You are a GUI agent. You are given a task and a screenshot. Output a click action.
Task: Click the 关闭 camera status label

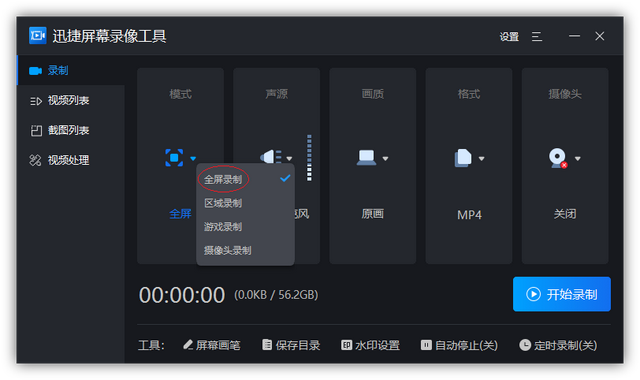[565, 213]
